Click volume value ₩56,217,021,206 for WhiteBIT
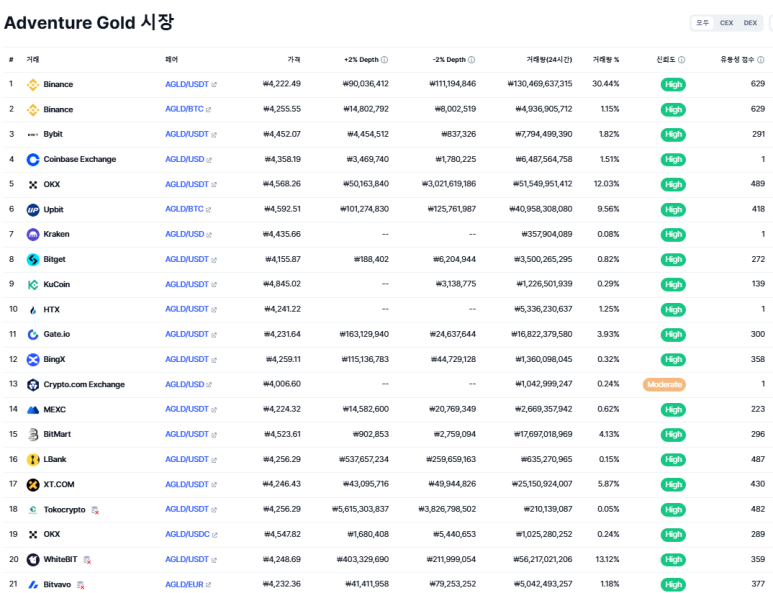 pos(542,559)
